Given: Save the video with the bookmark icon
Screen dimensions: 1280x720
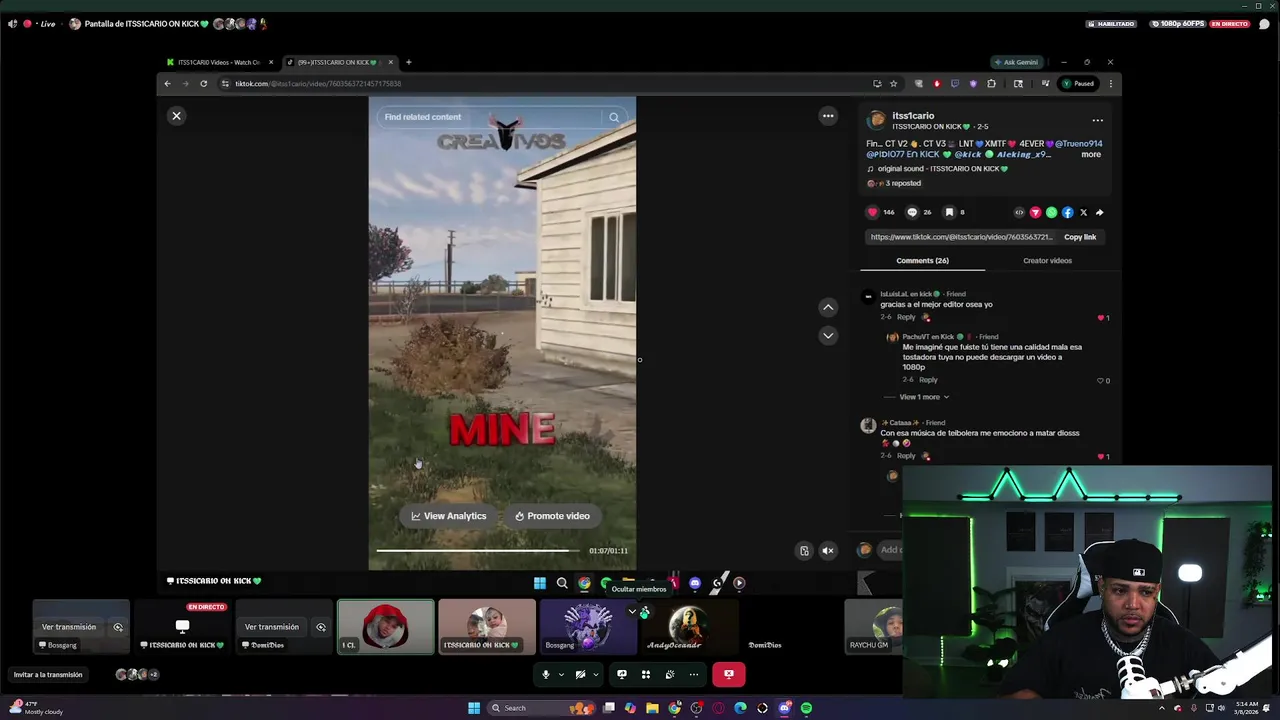Looking at the screenshot, I should click(950, 212).
